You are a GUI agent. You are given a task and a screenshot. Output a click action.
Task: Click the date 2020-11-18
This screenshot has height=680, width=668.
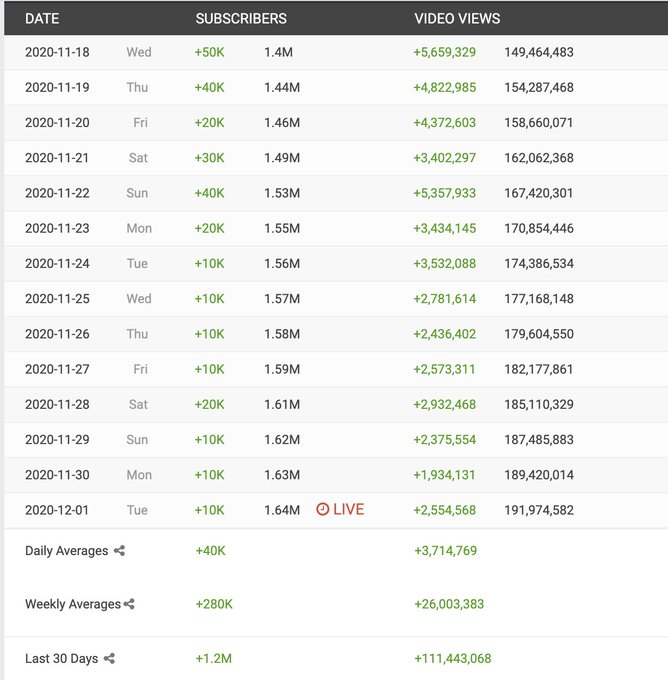point(57,52)
